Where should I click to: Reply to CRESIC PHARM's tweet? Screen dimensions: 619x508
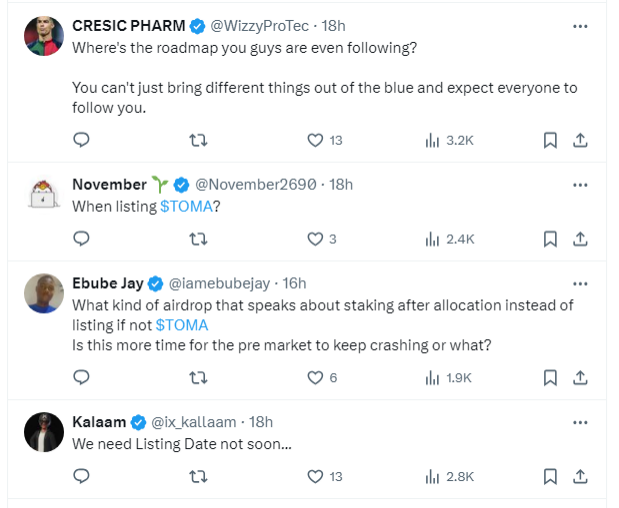(x=82, y=141)
